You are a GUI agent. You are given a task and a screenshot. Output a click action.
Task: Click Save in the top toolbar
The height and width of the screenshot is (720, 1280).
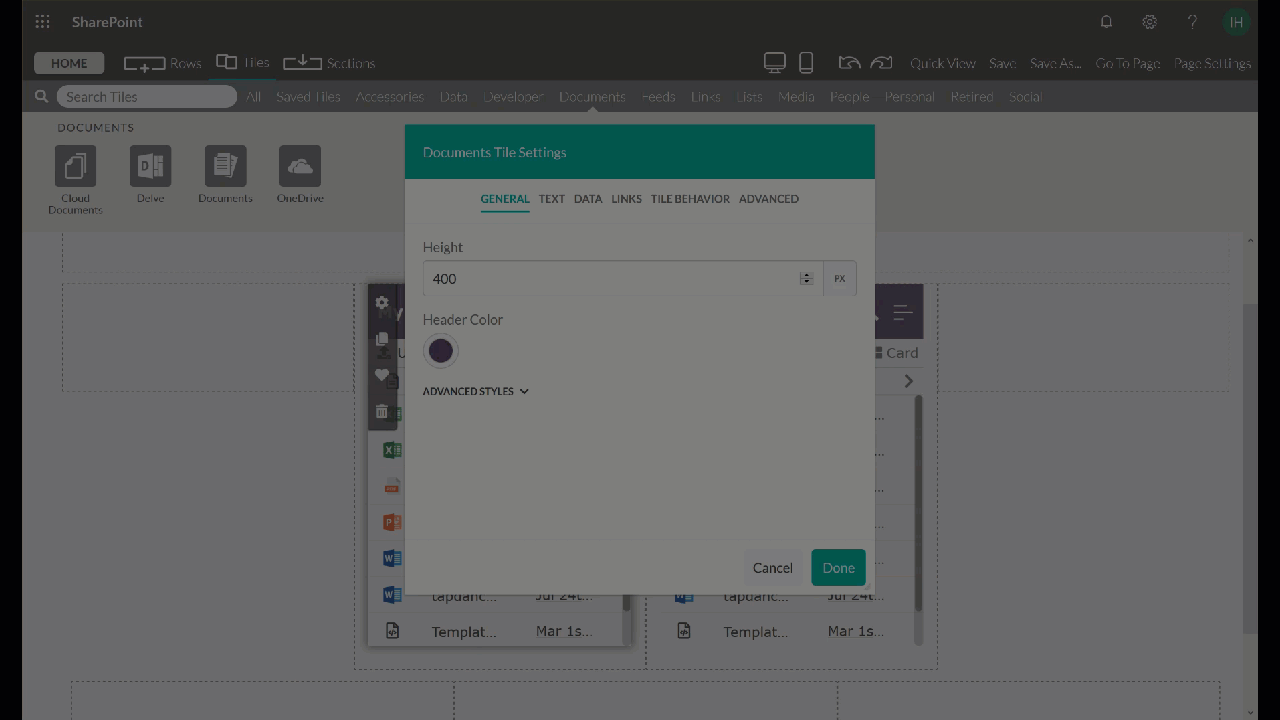point(1003,63)
